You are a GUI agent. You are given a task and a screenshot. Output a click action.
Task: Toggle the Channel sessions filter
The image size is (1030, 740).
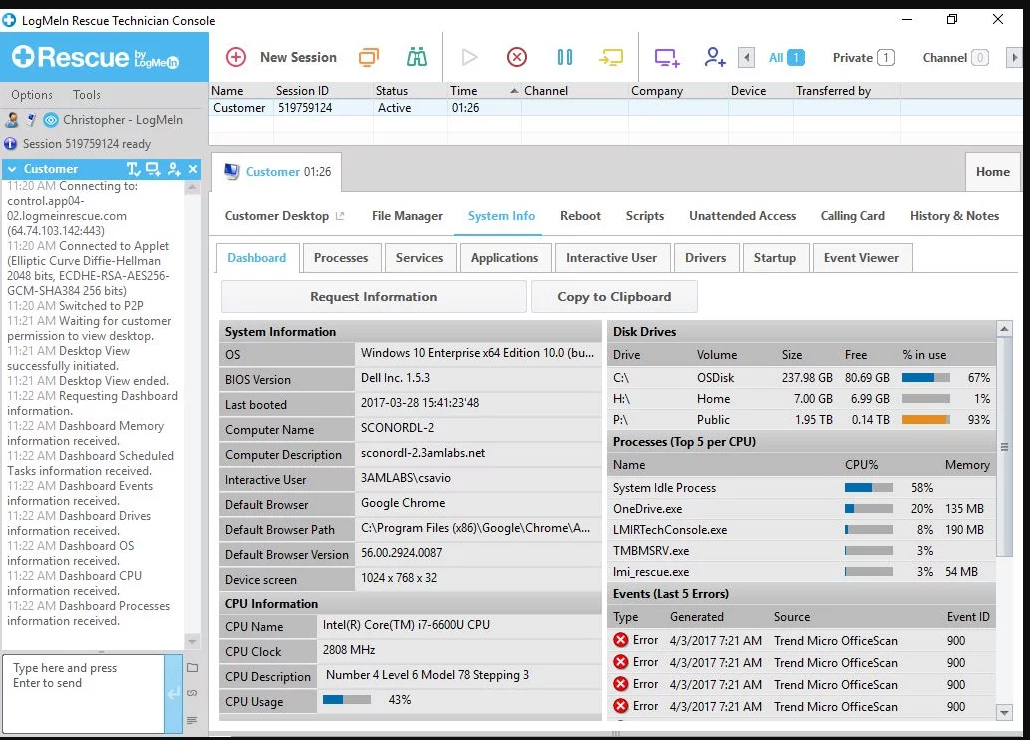point(949,58)
